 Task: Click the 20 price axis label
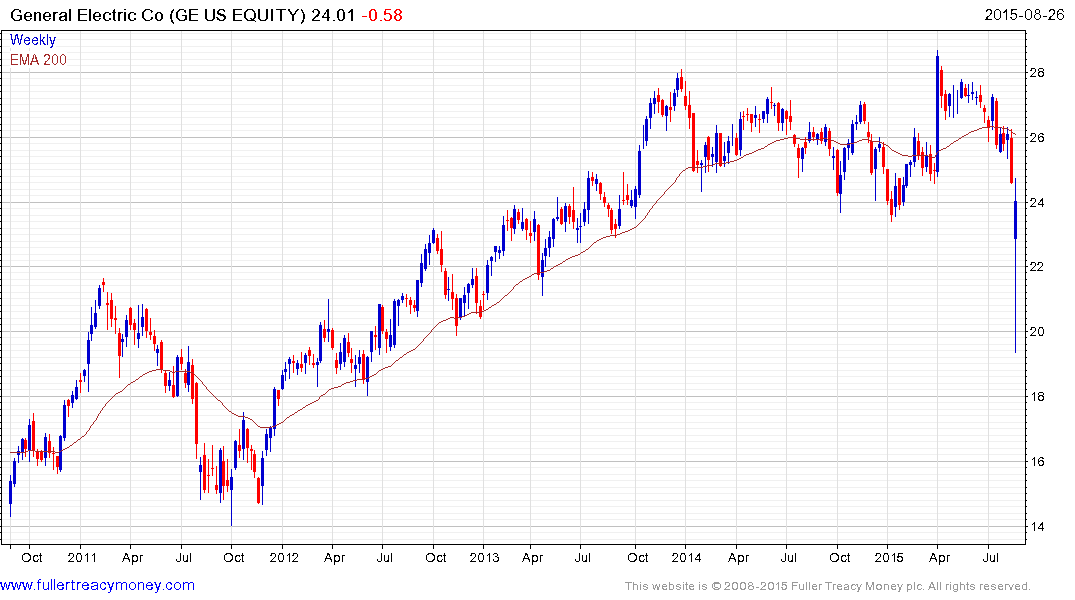click(1037, 332)
